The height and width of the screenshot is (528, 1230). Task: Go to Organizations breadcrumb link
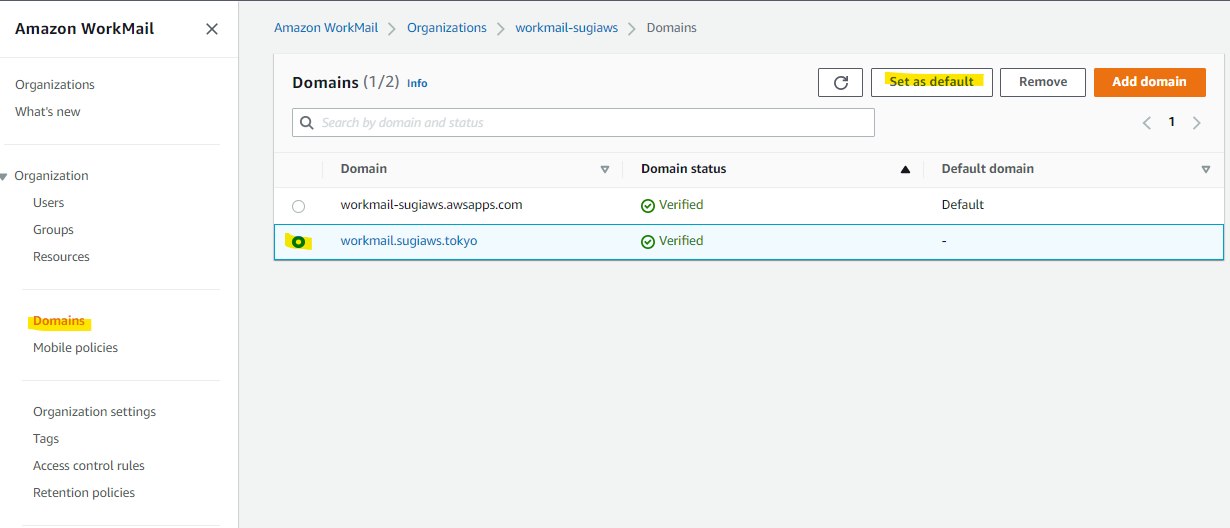coord(447,28)
